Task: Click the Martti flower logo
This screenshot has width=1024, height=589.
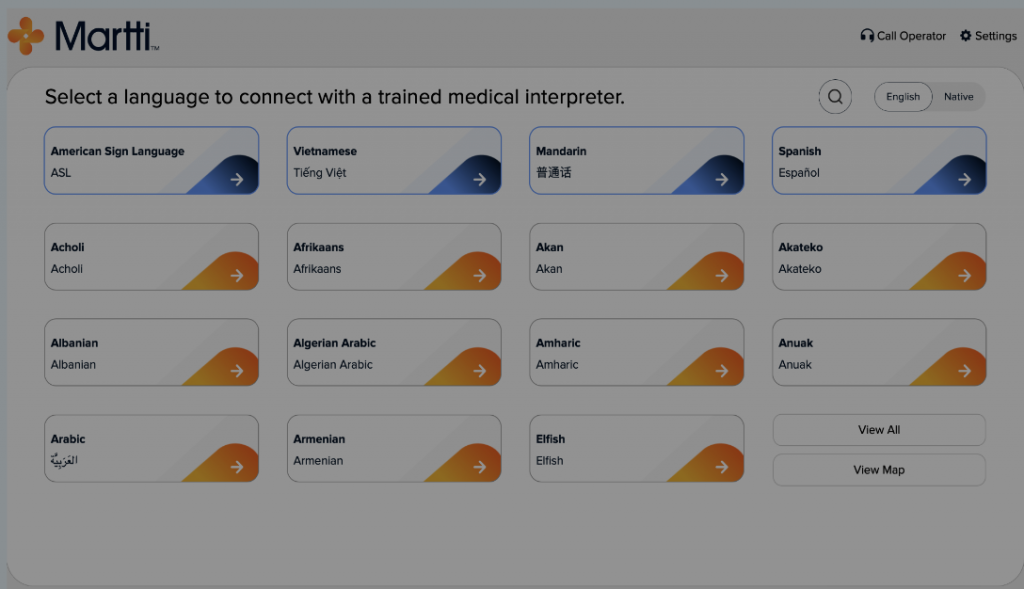Action: pos(25,36)
